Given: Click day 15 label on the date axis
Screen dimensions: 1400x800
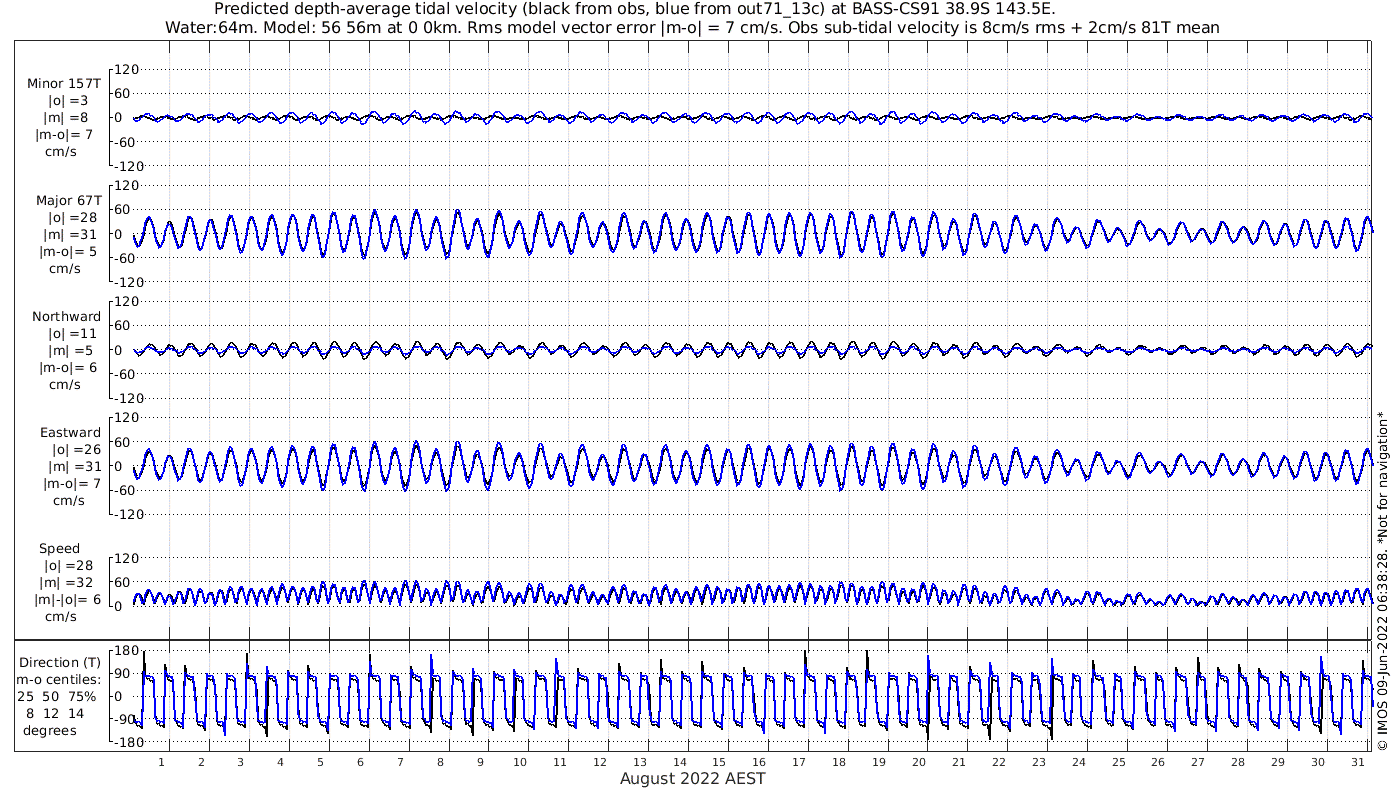Looking at the screenshot, I should pyautogui.click(x=719, y=762).
